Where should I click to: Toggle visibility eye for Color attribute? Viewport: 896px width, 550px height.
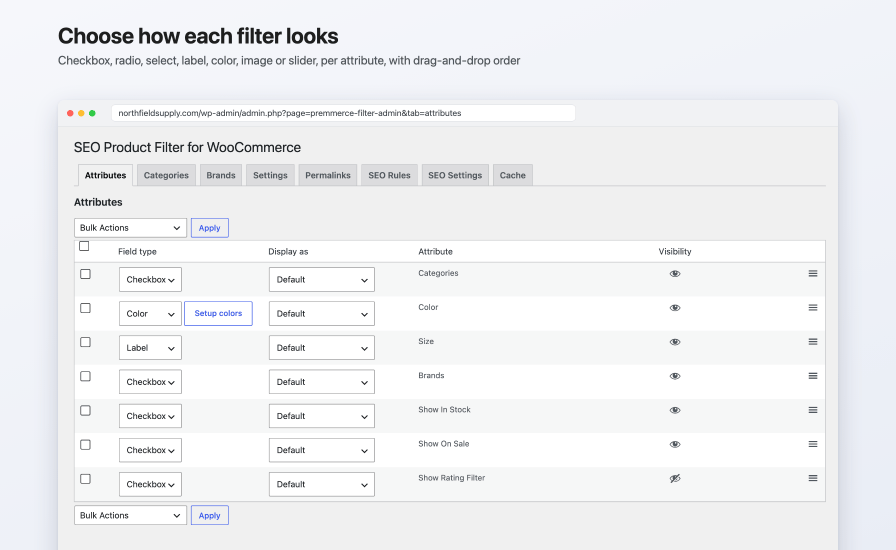coord(675,308)
